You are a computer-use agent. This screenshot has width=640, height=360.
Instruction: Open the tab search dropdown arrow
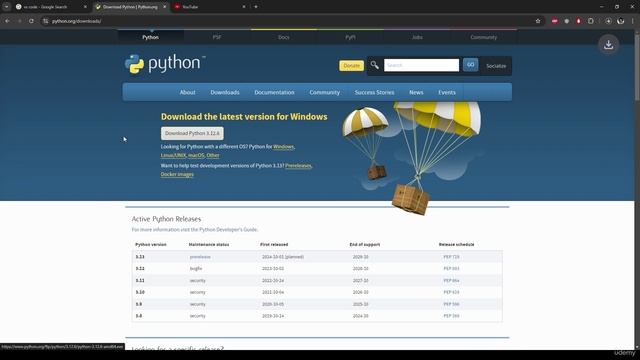(x=7, y=7)
